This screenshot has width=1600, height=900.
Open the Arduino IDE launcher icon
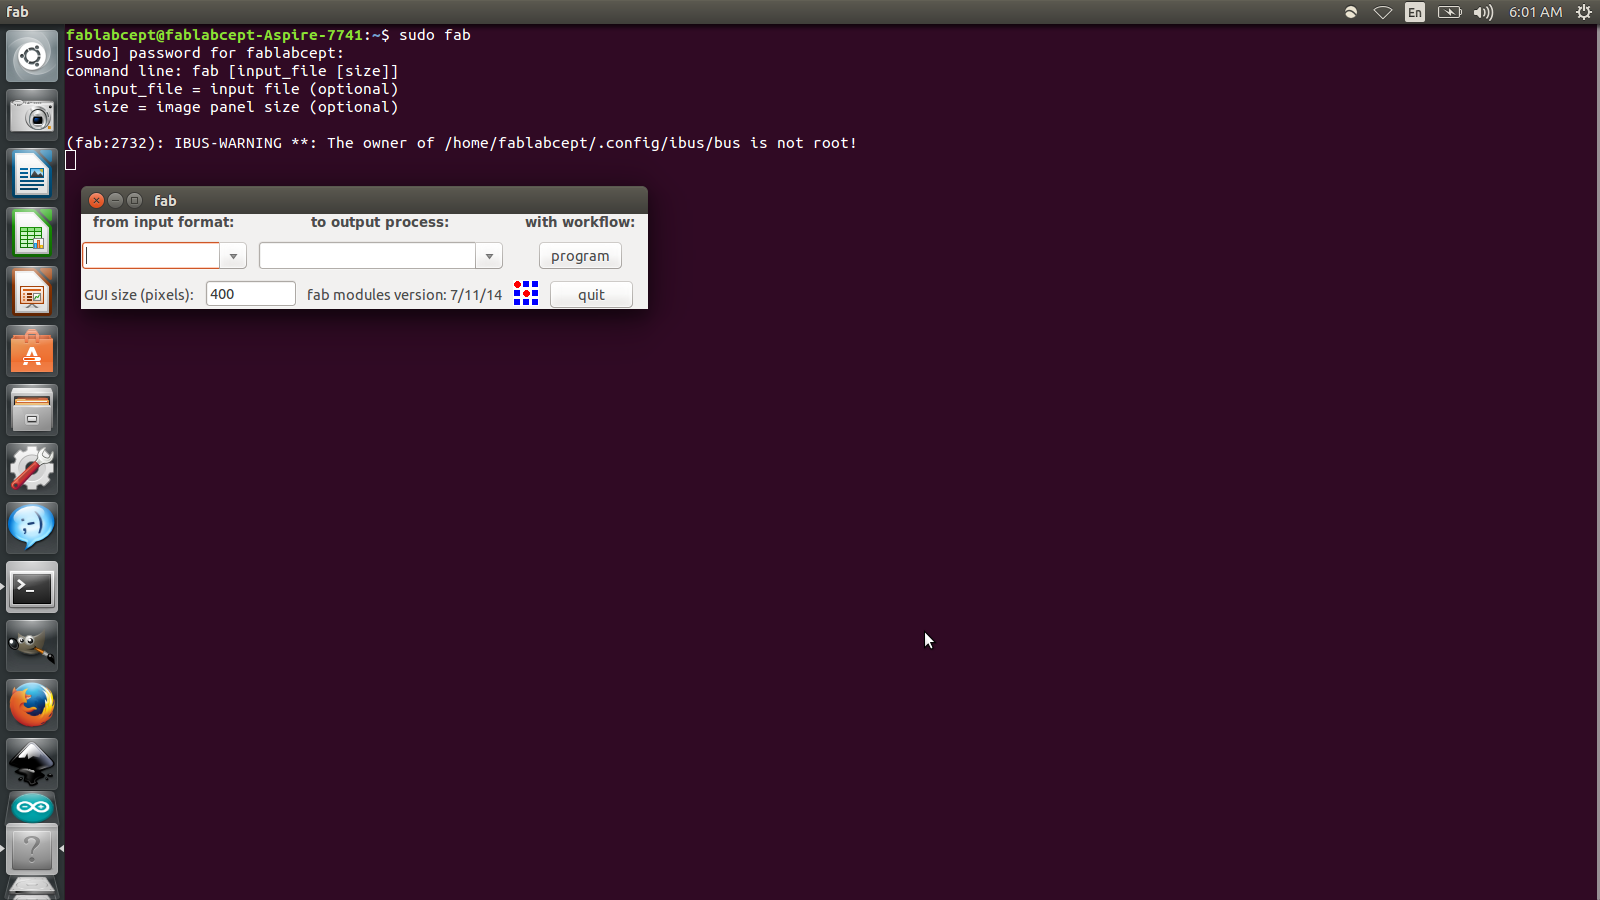(x=32, y=806)
